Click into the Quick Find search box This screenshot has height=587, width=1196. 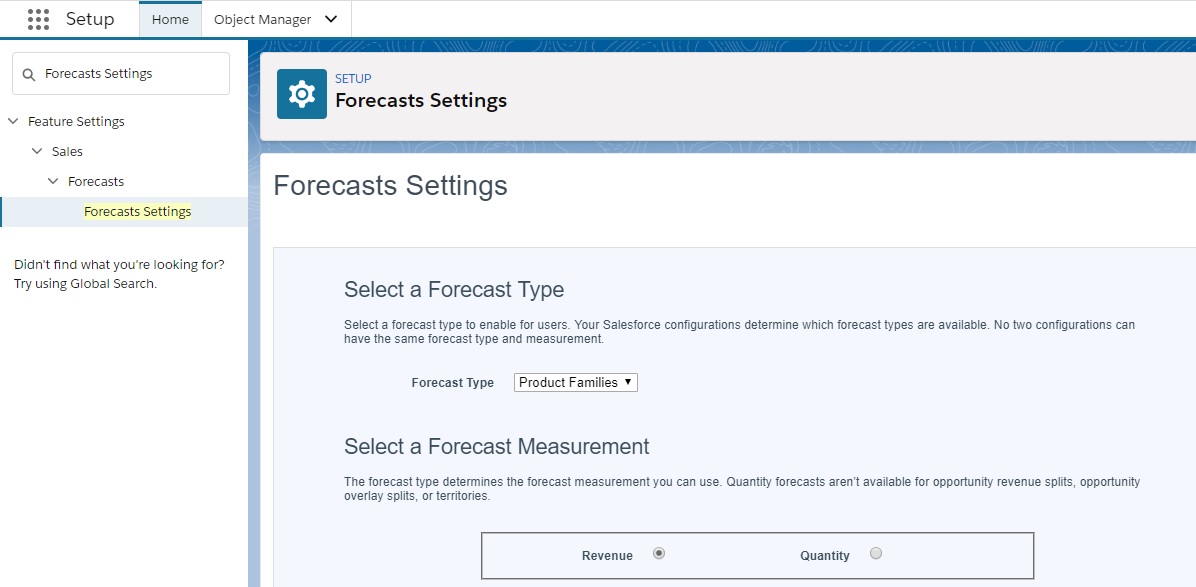tap(130, 72)
